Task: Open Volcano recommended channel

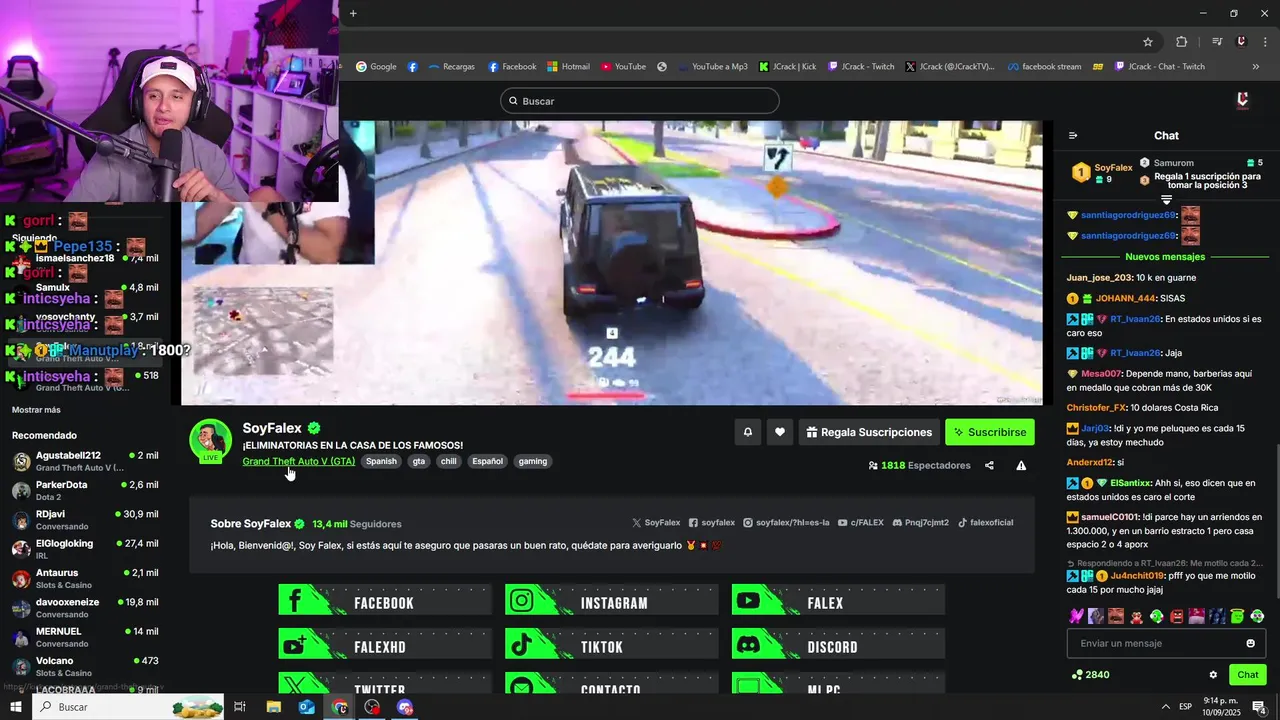Action: pos(85,666)
